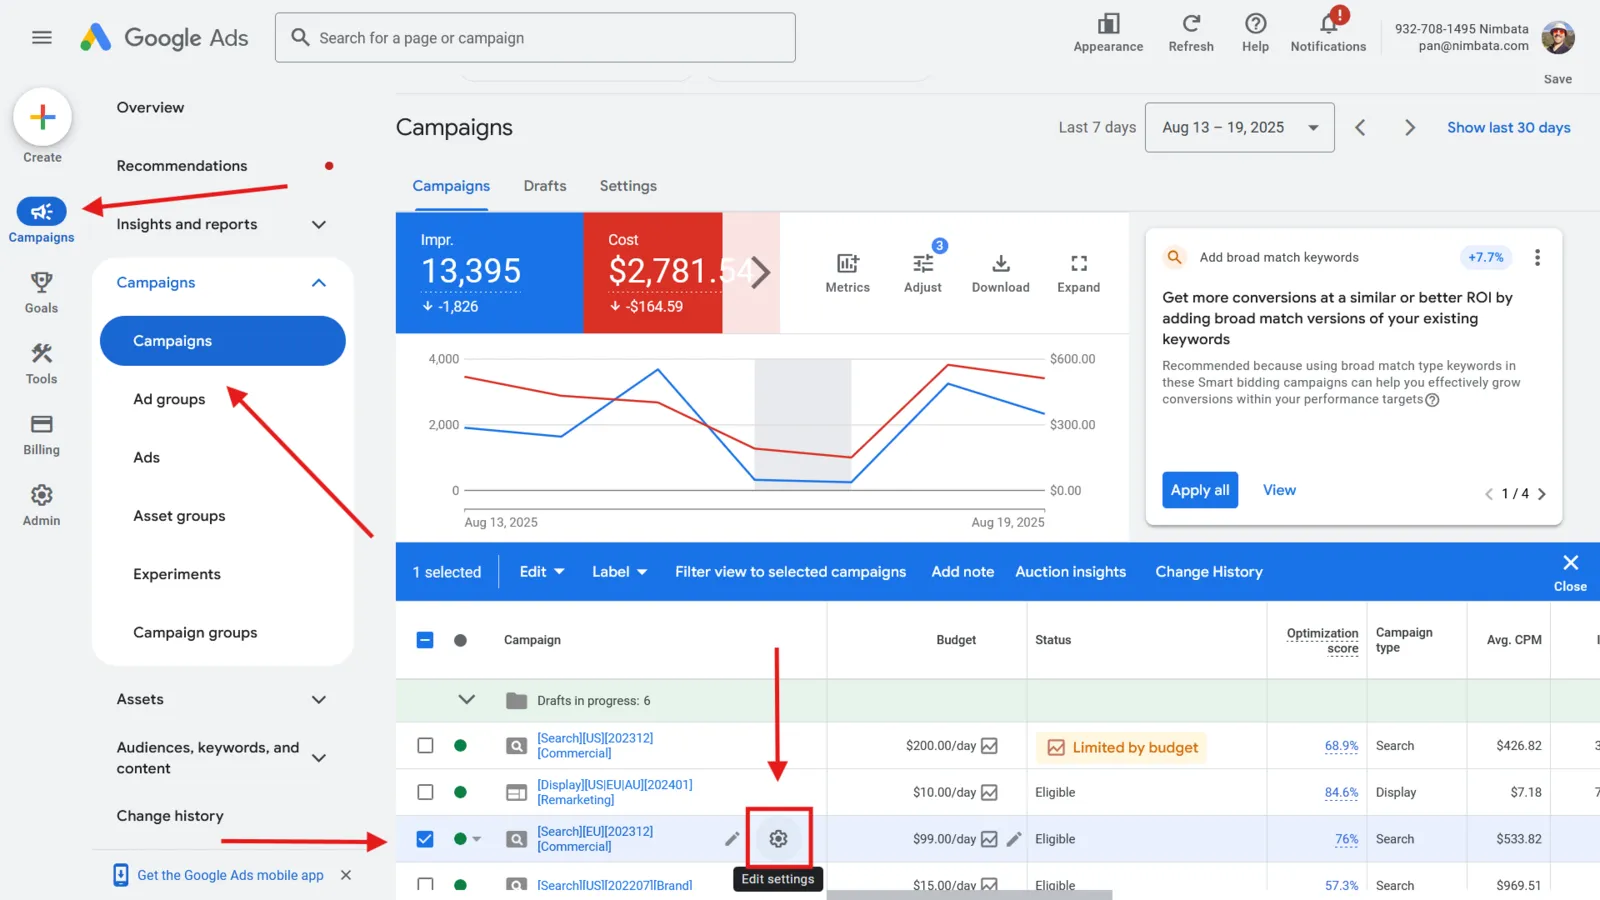Click the search for page or campaign field
This screenshot has width=1600, height=900.
pyautogui.click(x=535, y=38)
